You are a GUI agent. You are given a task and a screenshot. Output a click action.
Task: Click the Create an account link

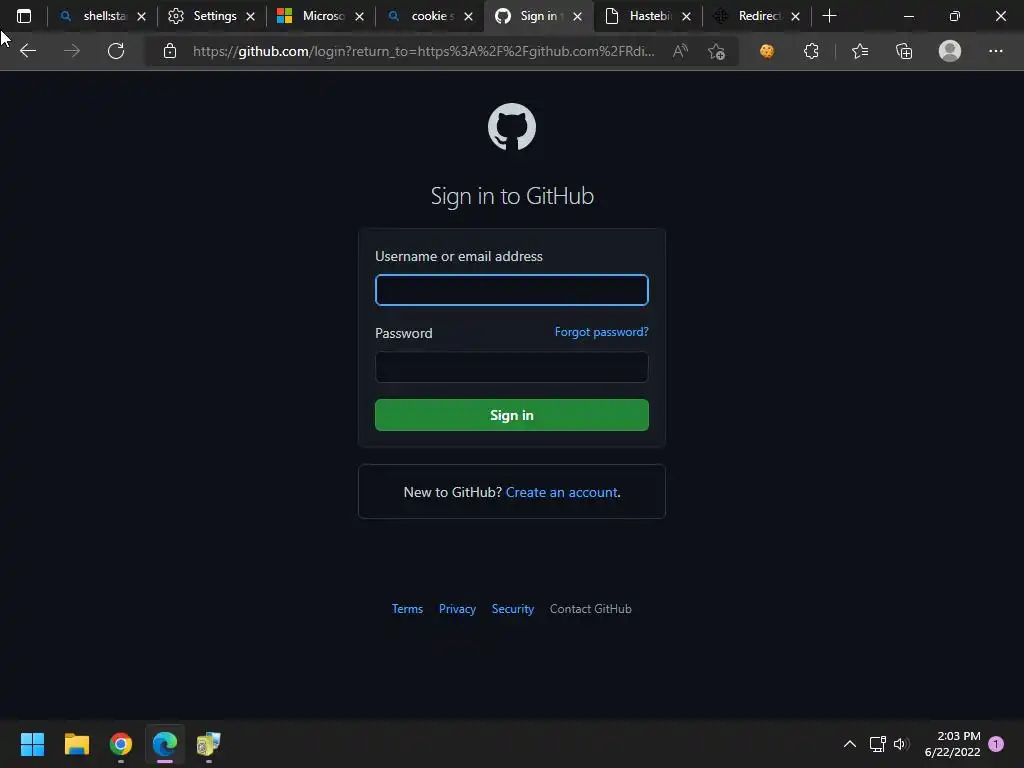pos(562,492)
